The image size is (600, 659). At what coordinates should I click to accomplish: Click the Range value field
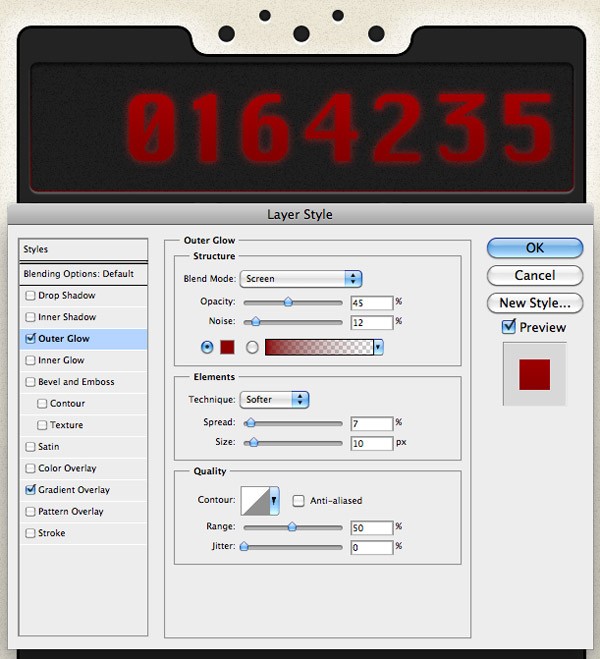pyautogui.click(x=372, y=527)
